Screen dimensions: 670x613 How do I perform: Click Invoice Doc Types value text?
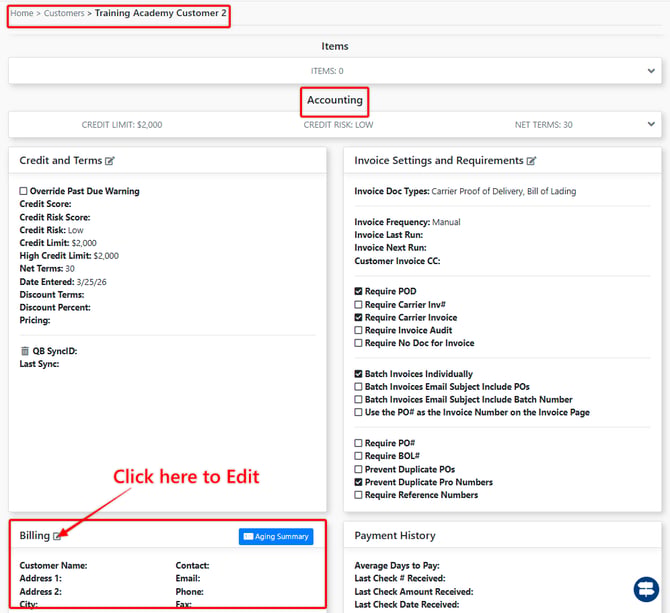click(504, 191)
